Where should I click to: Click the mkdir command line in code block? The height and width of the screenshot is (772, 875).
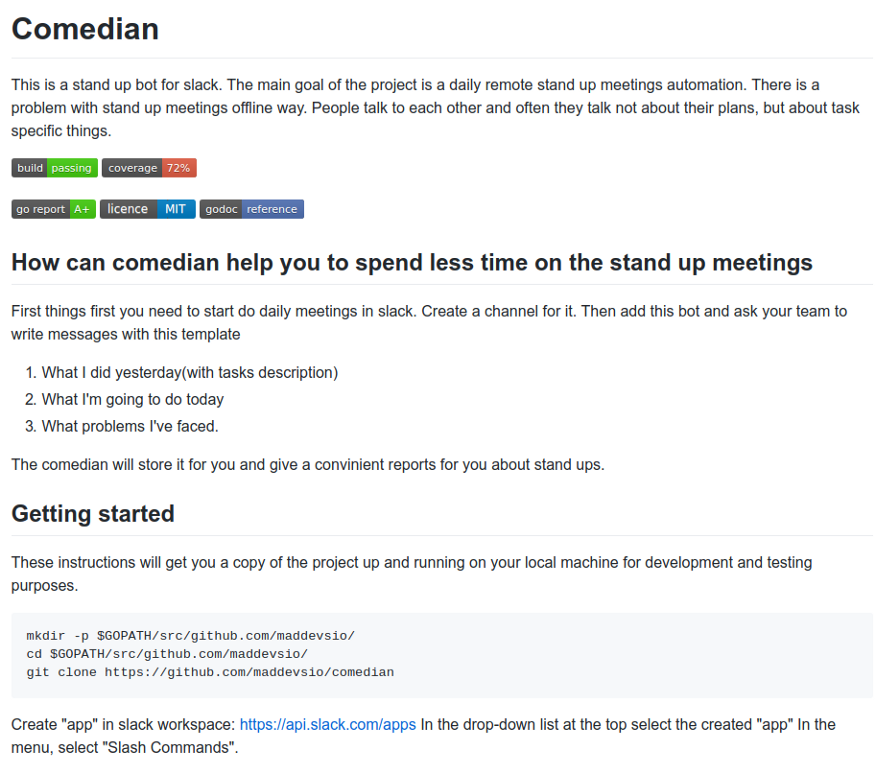click(x=190, y=636)
